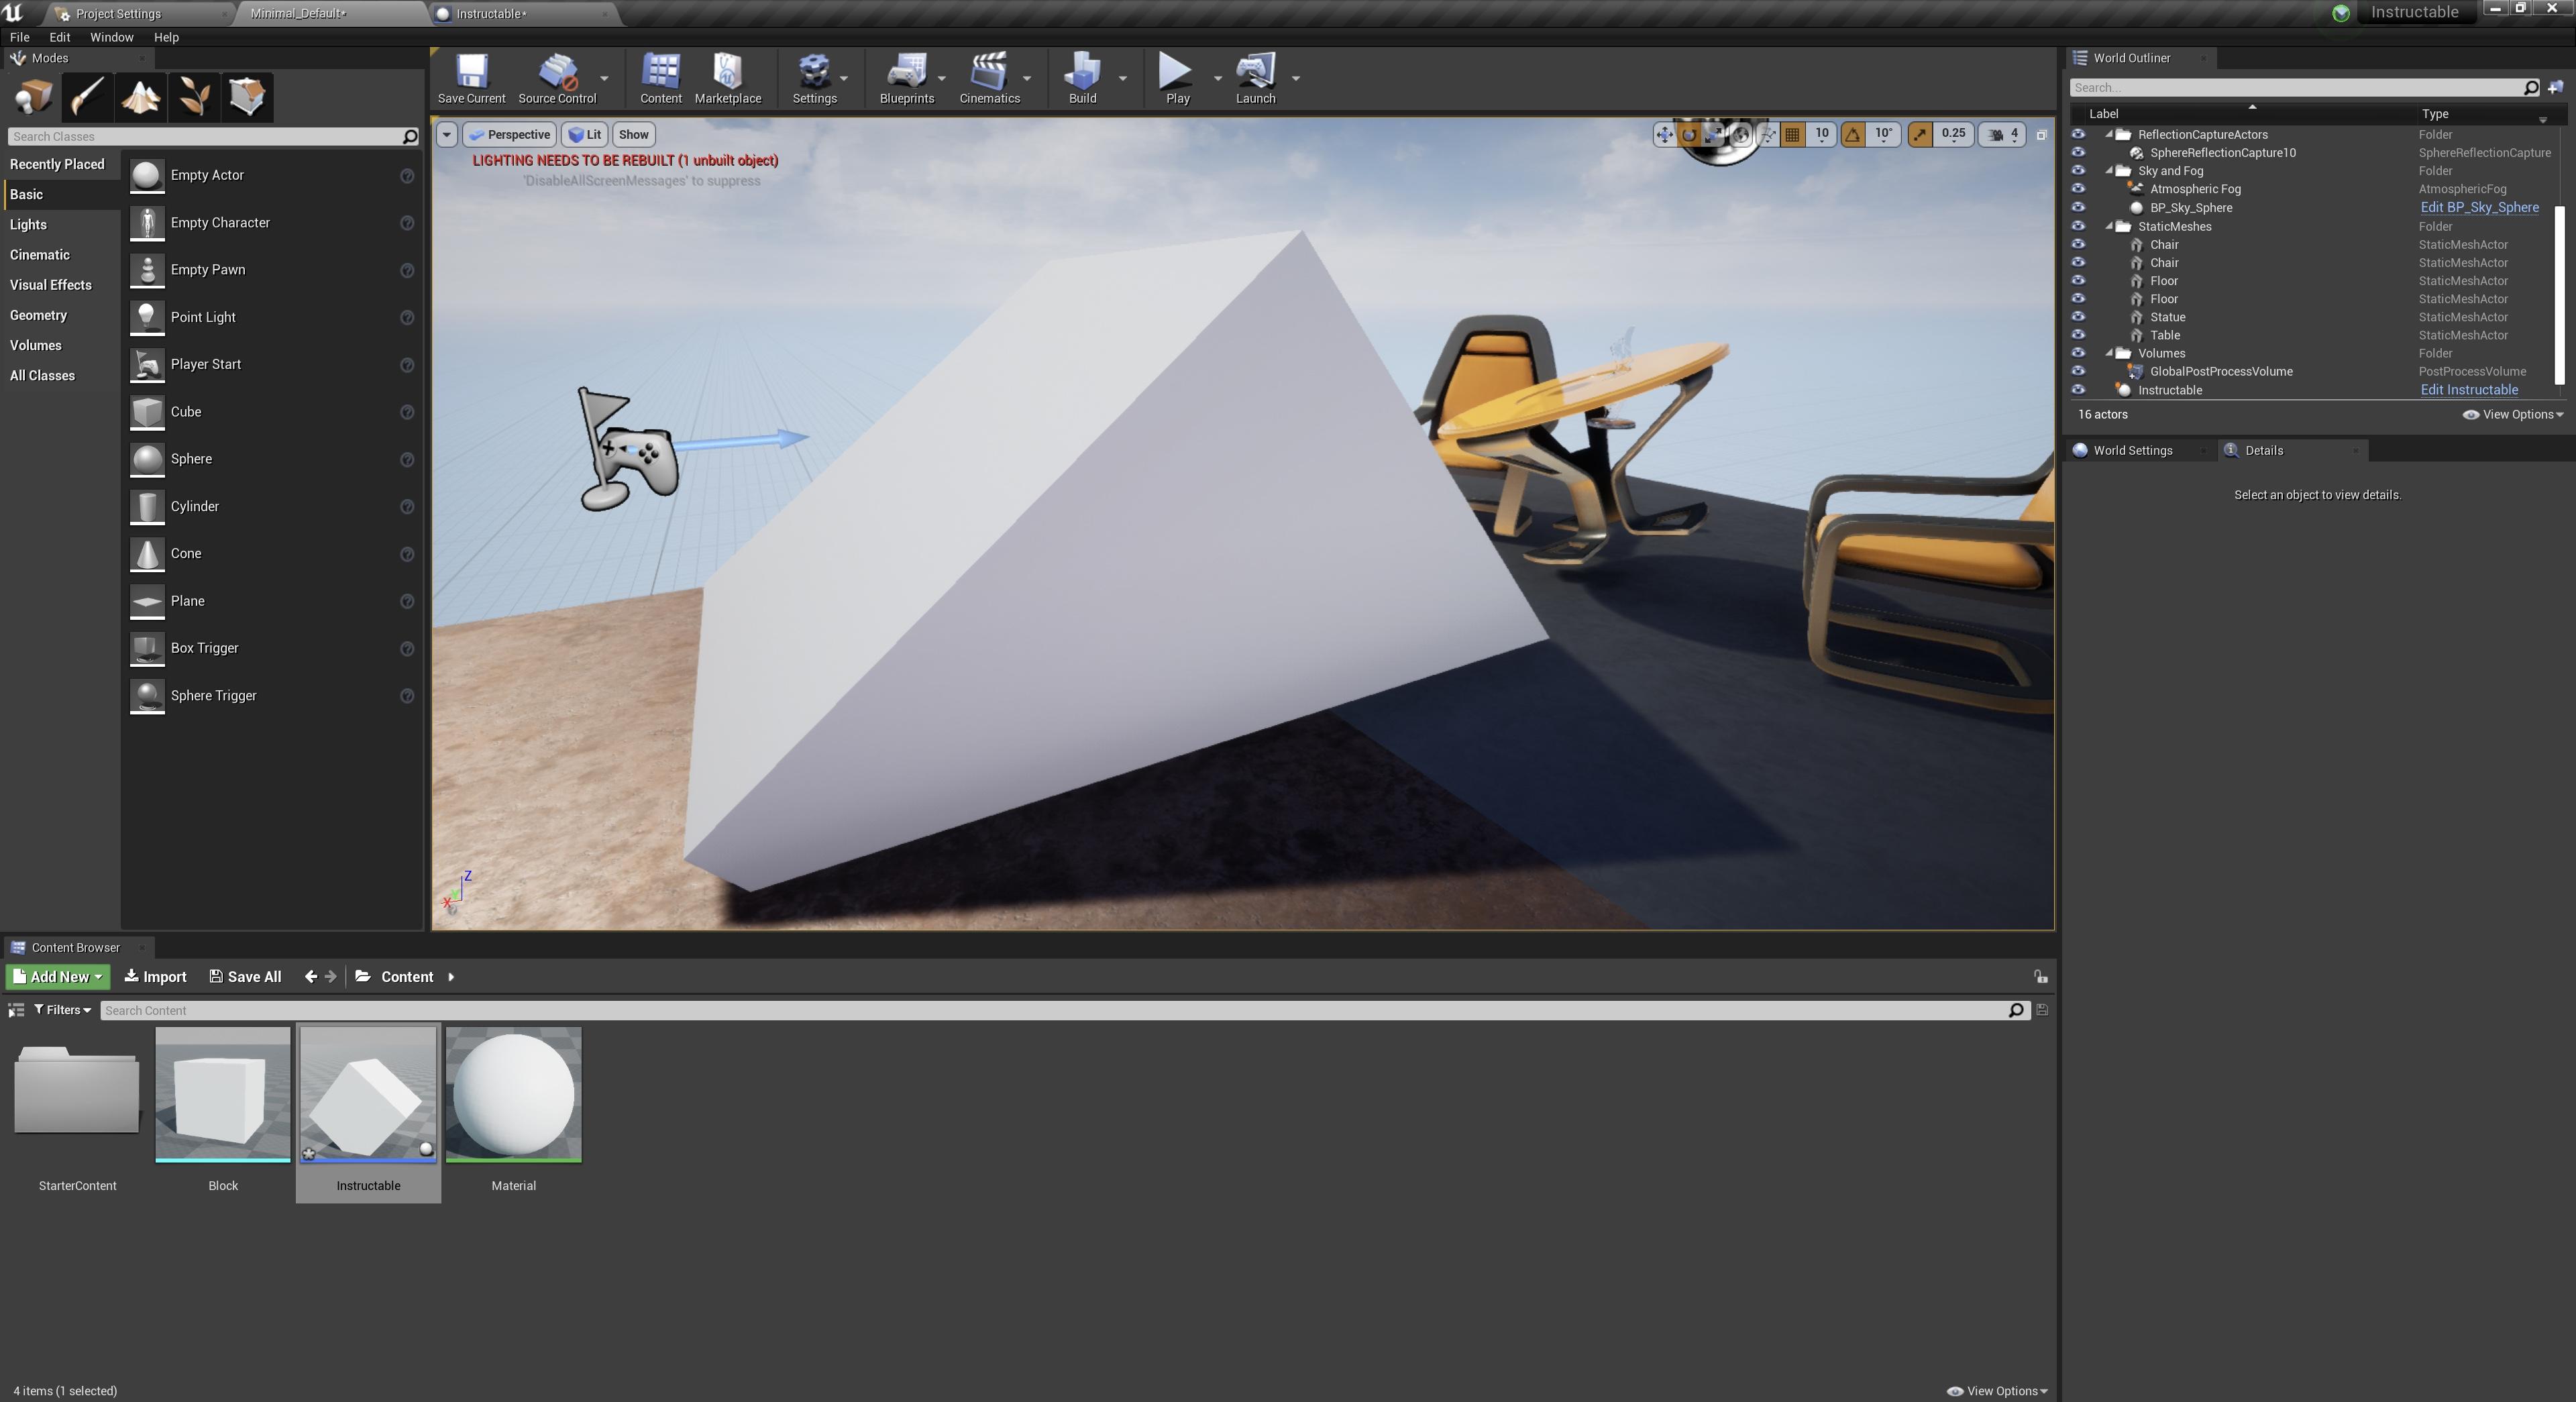2576x1402 pixels.
Task: Click Save Current in toolbar
Action: point(471,79)
